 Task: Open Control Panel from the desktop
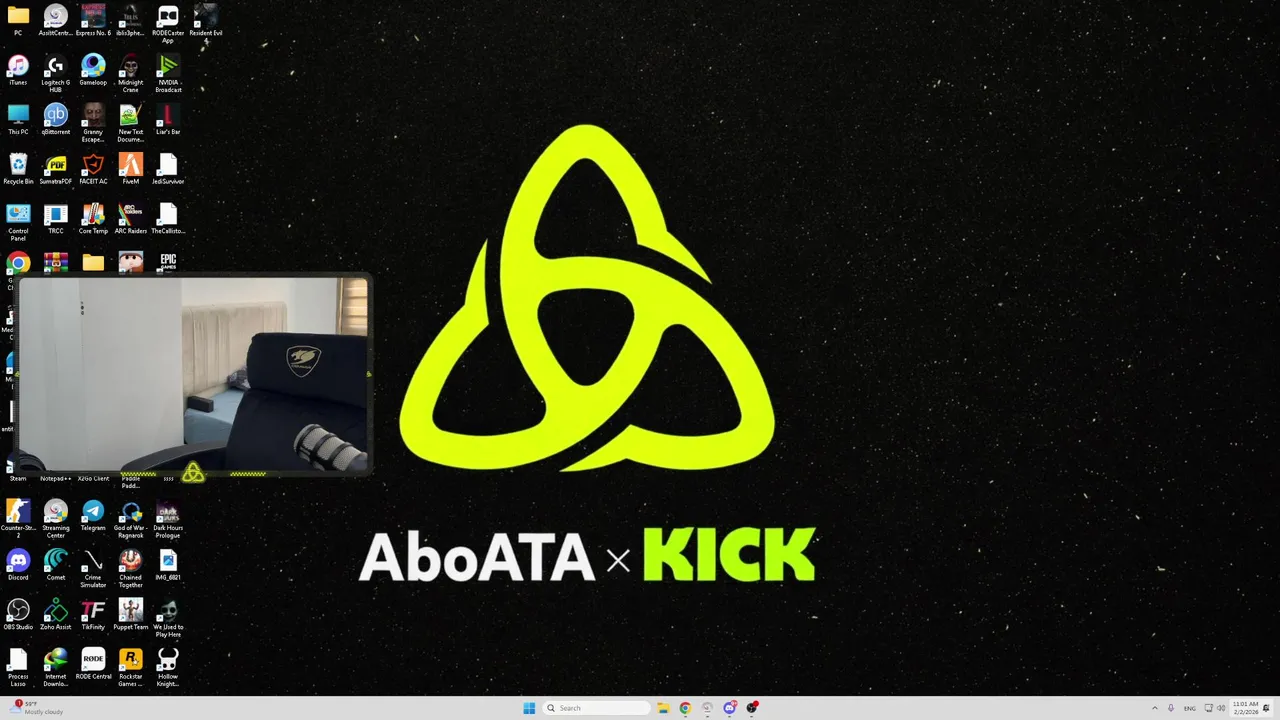18,223
